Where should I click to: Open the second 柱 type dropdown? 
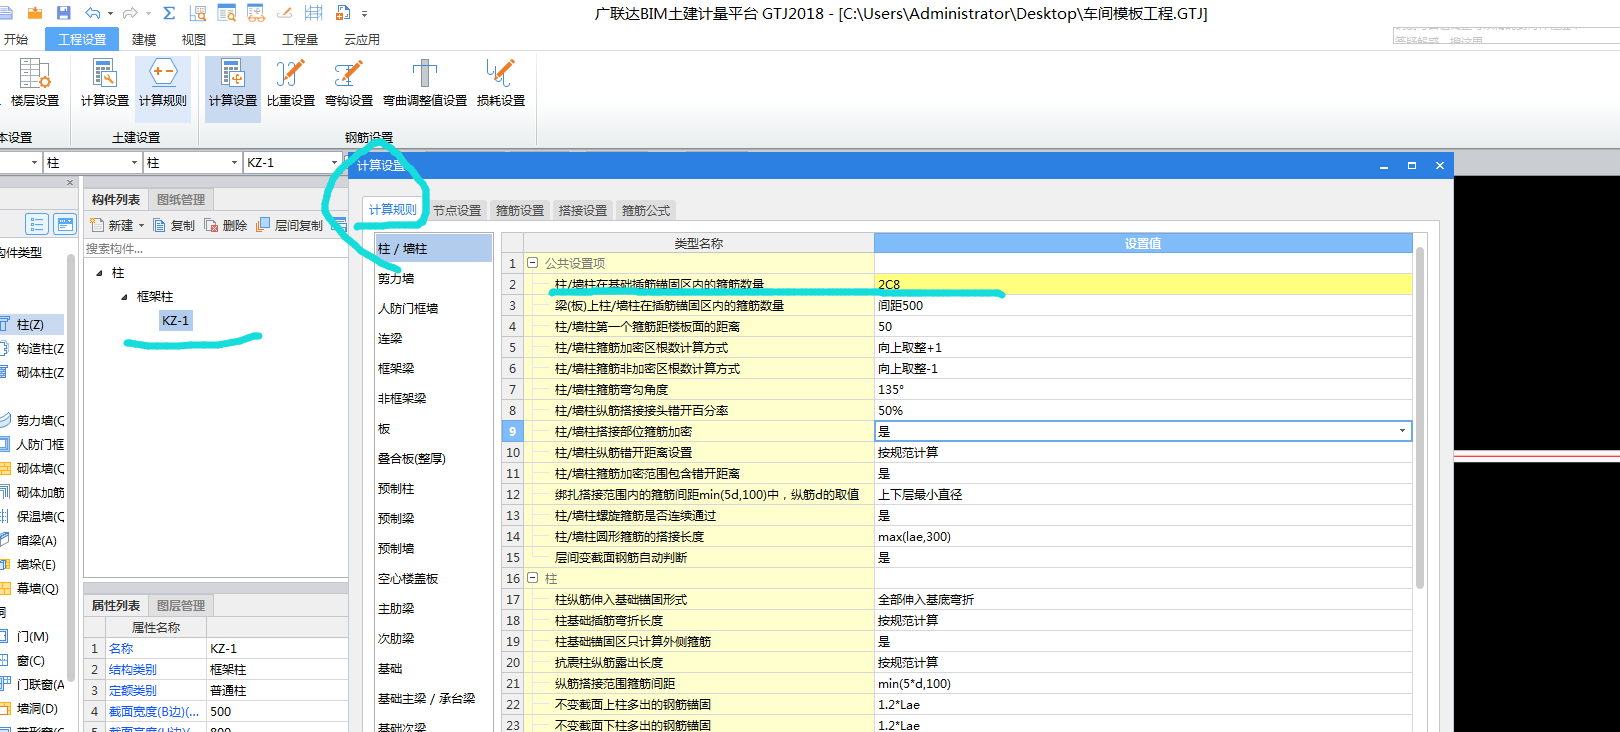click(x=234, y=162)
